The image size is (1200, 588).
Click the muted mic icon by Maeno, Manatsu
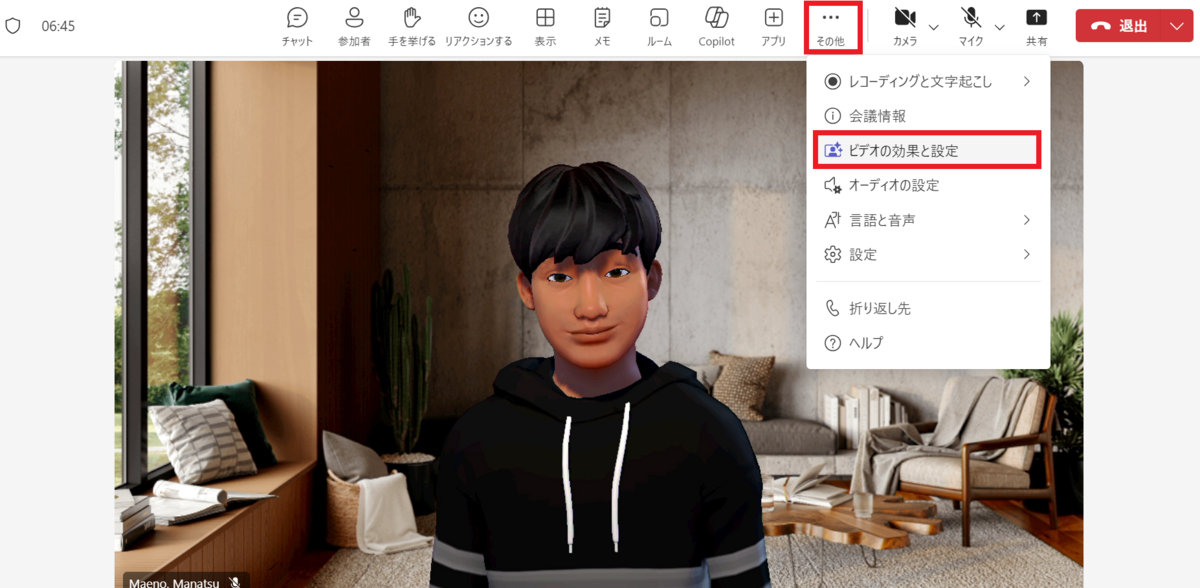click(235, 581)
